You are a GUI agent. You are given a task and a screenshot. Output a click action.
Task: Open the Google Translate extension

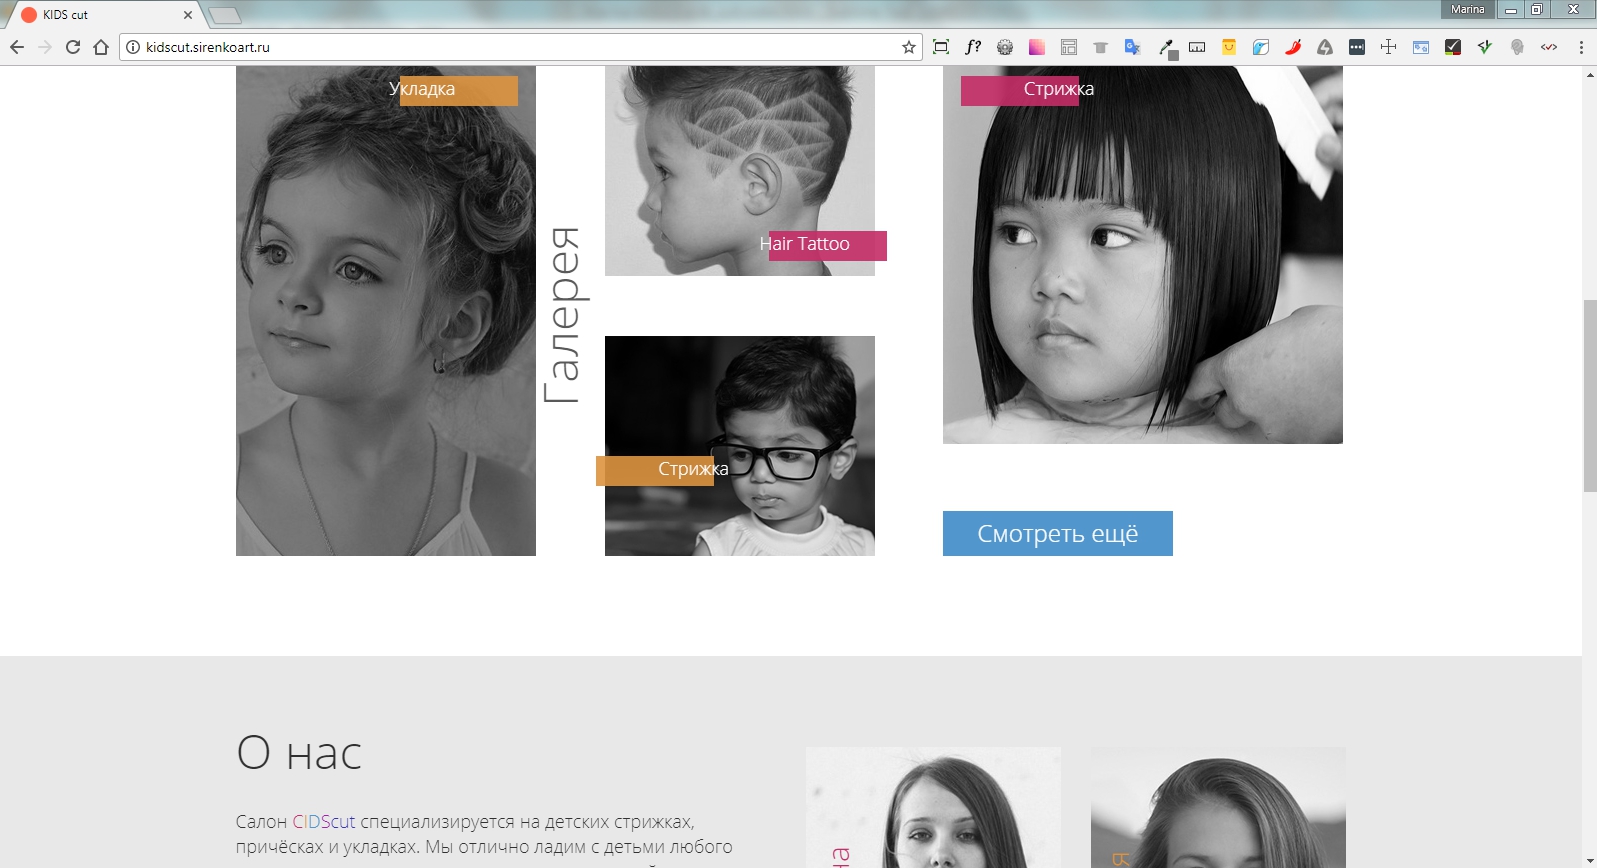click(1133, 47)
